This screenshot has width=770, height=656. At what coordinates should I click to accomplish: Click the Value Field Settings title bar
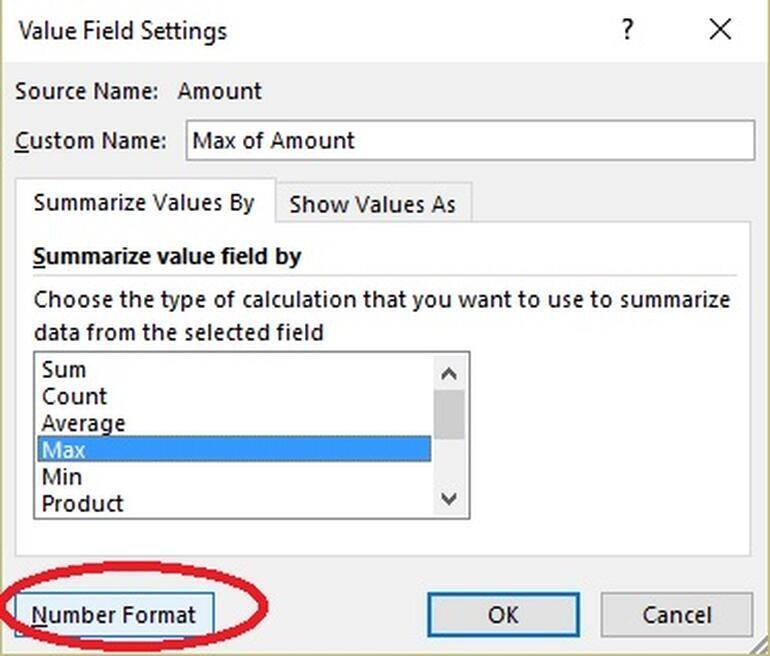pyautogui.click(x=300, y=30)
